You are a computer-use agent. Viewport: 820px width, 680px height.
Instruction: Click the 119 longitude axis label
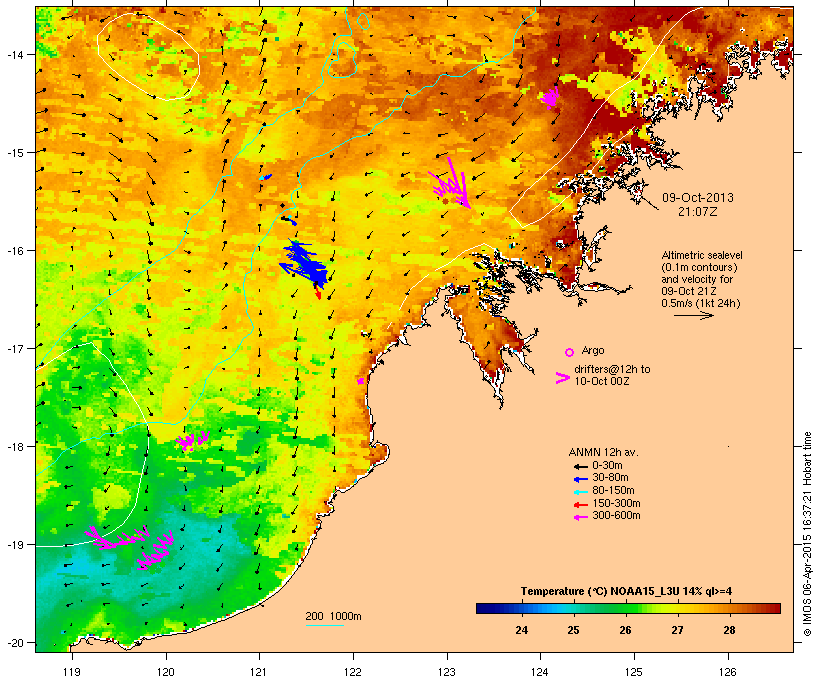(72, 672)
